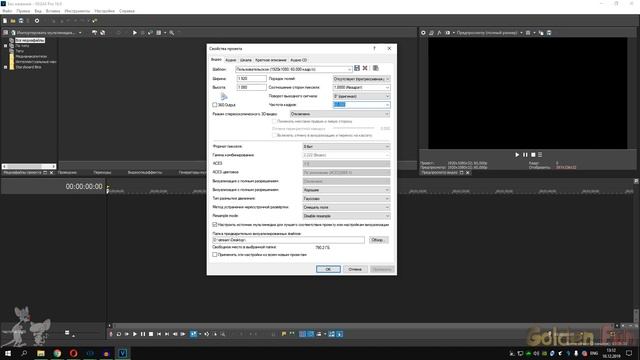640x360 pixels.
Task: Click the Width (Ширина) input field
Action: [x=251, y=78]
